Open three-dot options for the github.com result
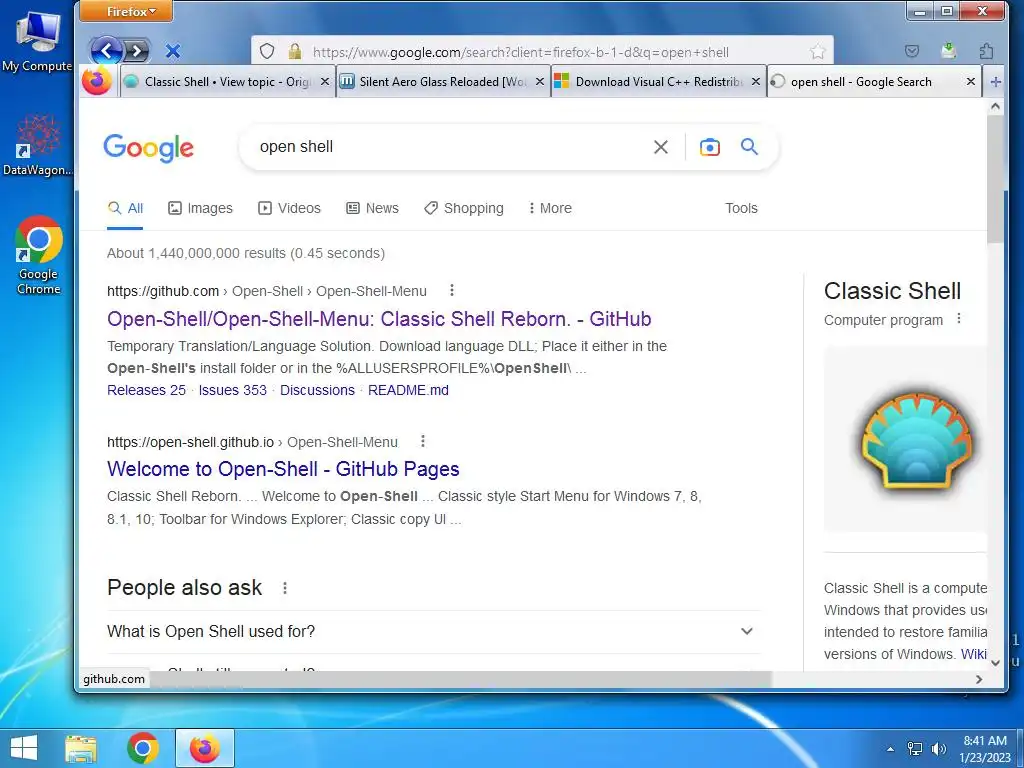 pyautogui.click(x=451, y=290)
